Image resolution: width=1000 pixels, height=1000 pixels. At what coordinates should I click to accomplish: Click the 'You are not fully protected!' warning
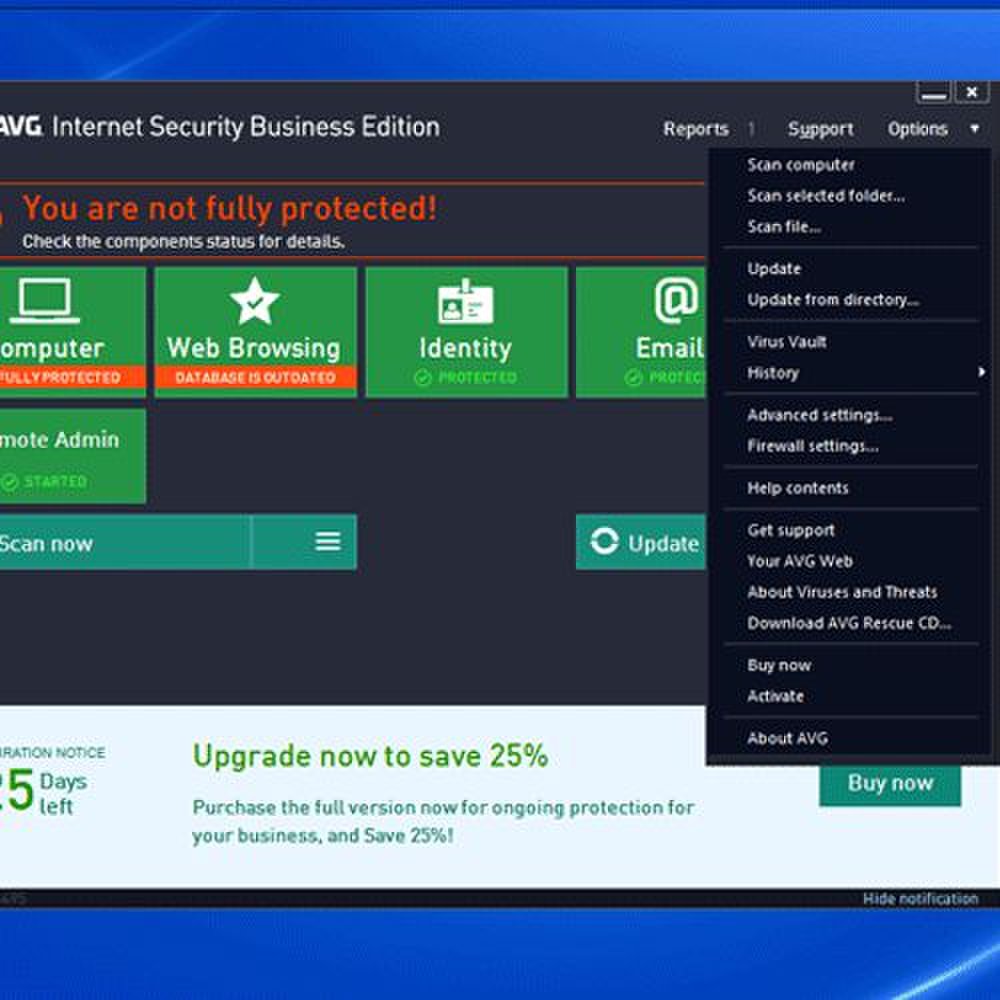point(230,209)
